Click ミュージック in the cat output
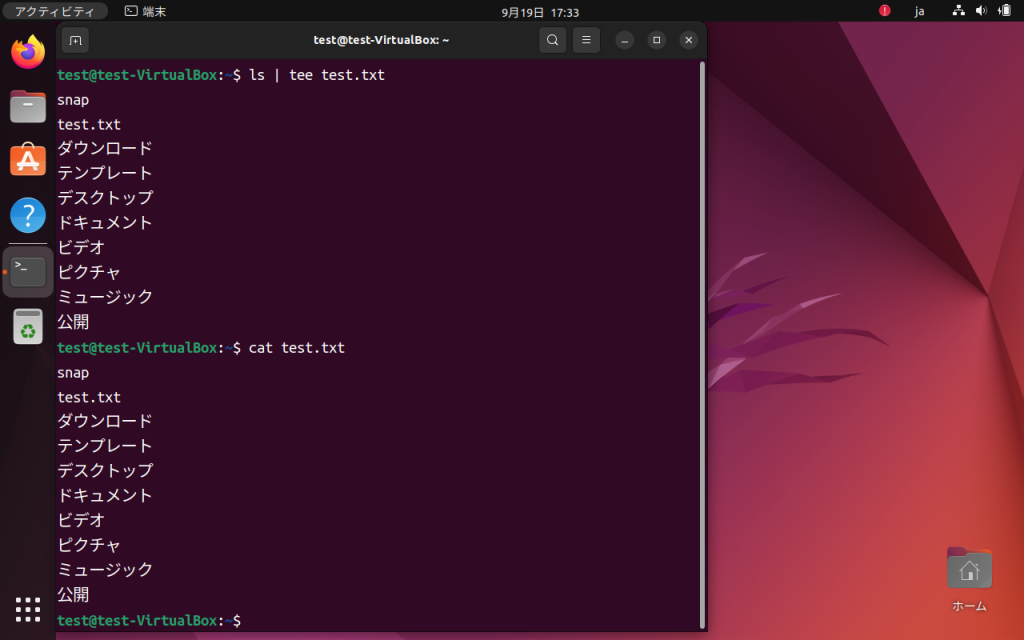The image size is (1024, 640). coord(104,570)
